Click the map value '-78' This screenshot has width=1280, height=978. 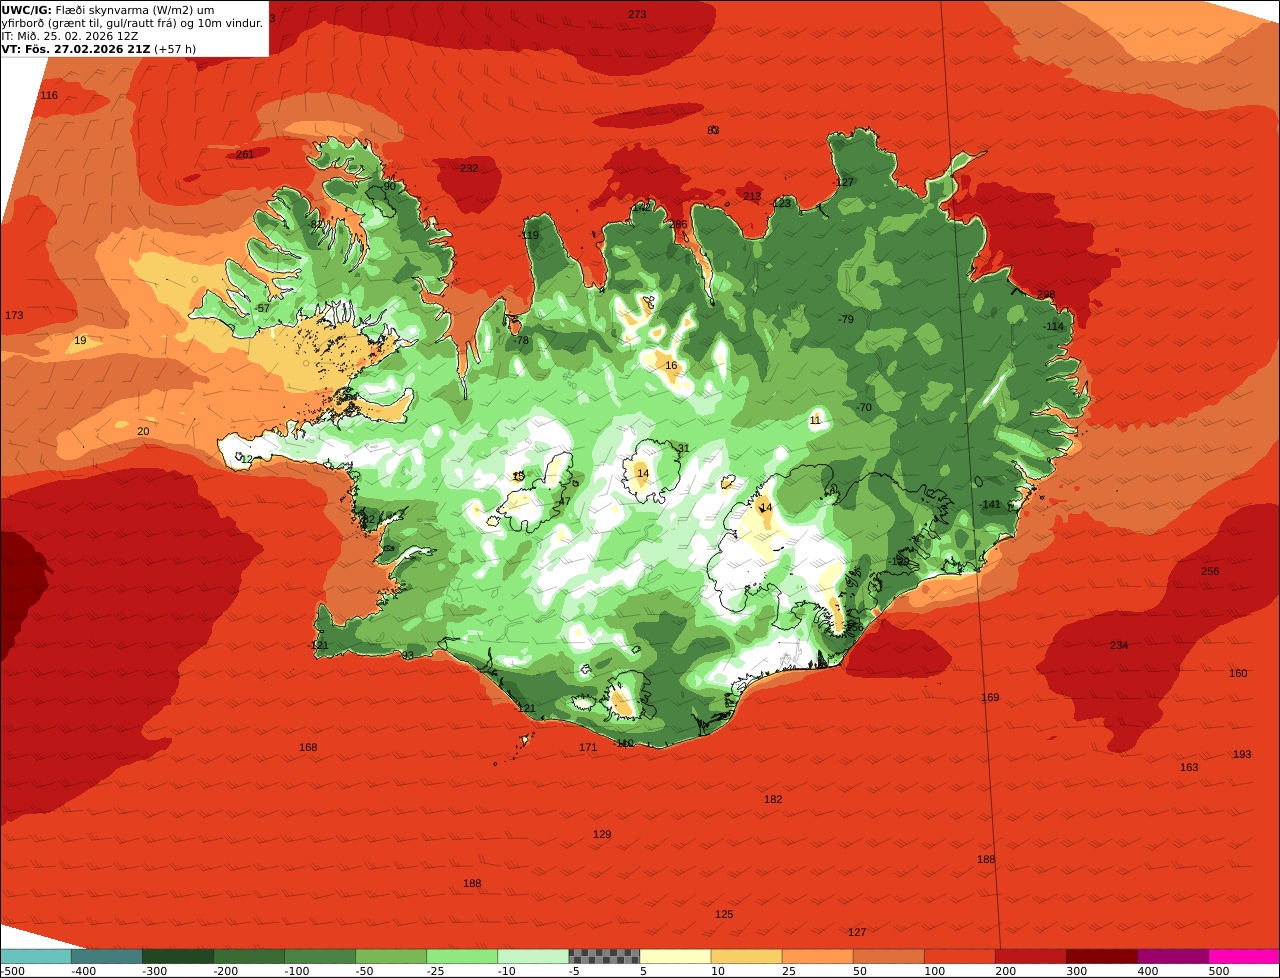[520, 340]
